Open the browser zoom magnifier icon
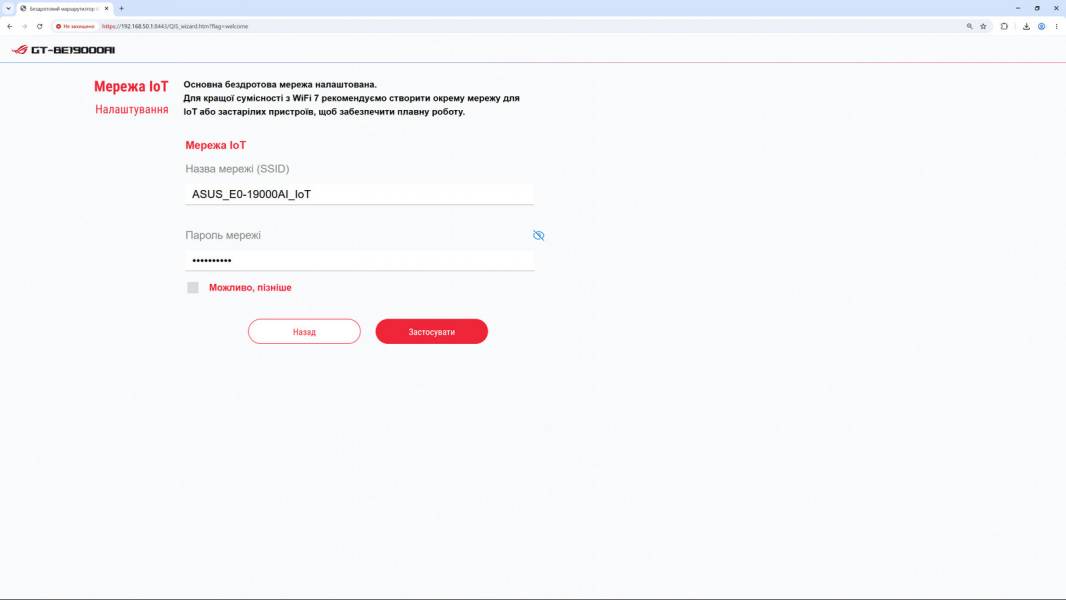Screen dimensions: 1066x600 pos(969,27)
